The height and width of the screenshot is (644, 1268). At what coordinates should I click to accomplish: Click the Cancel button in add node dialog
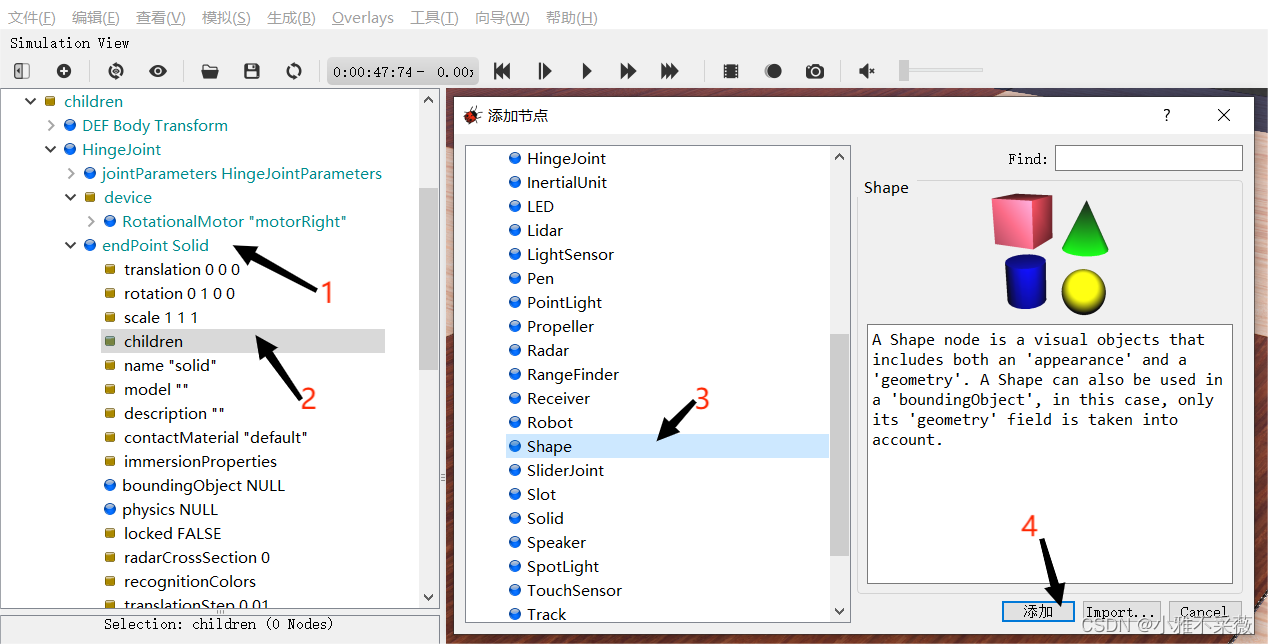tap(1203, 612)
